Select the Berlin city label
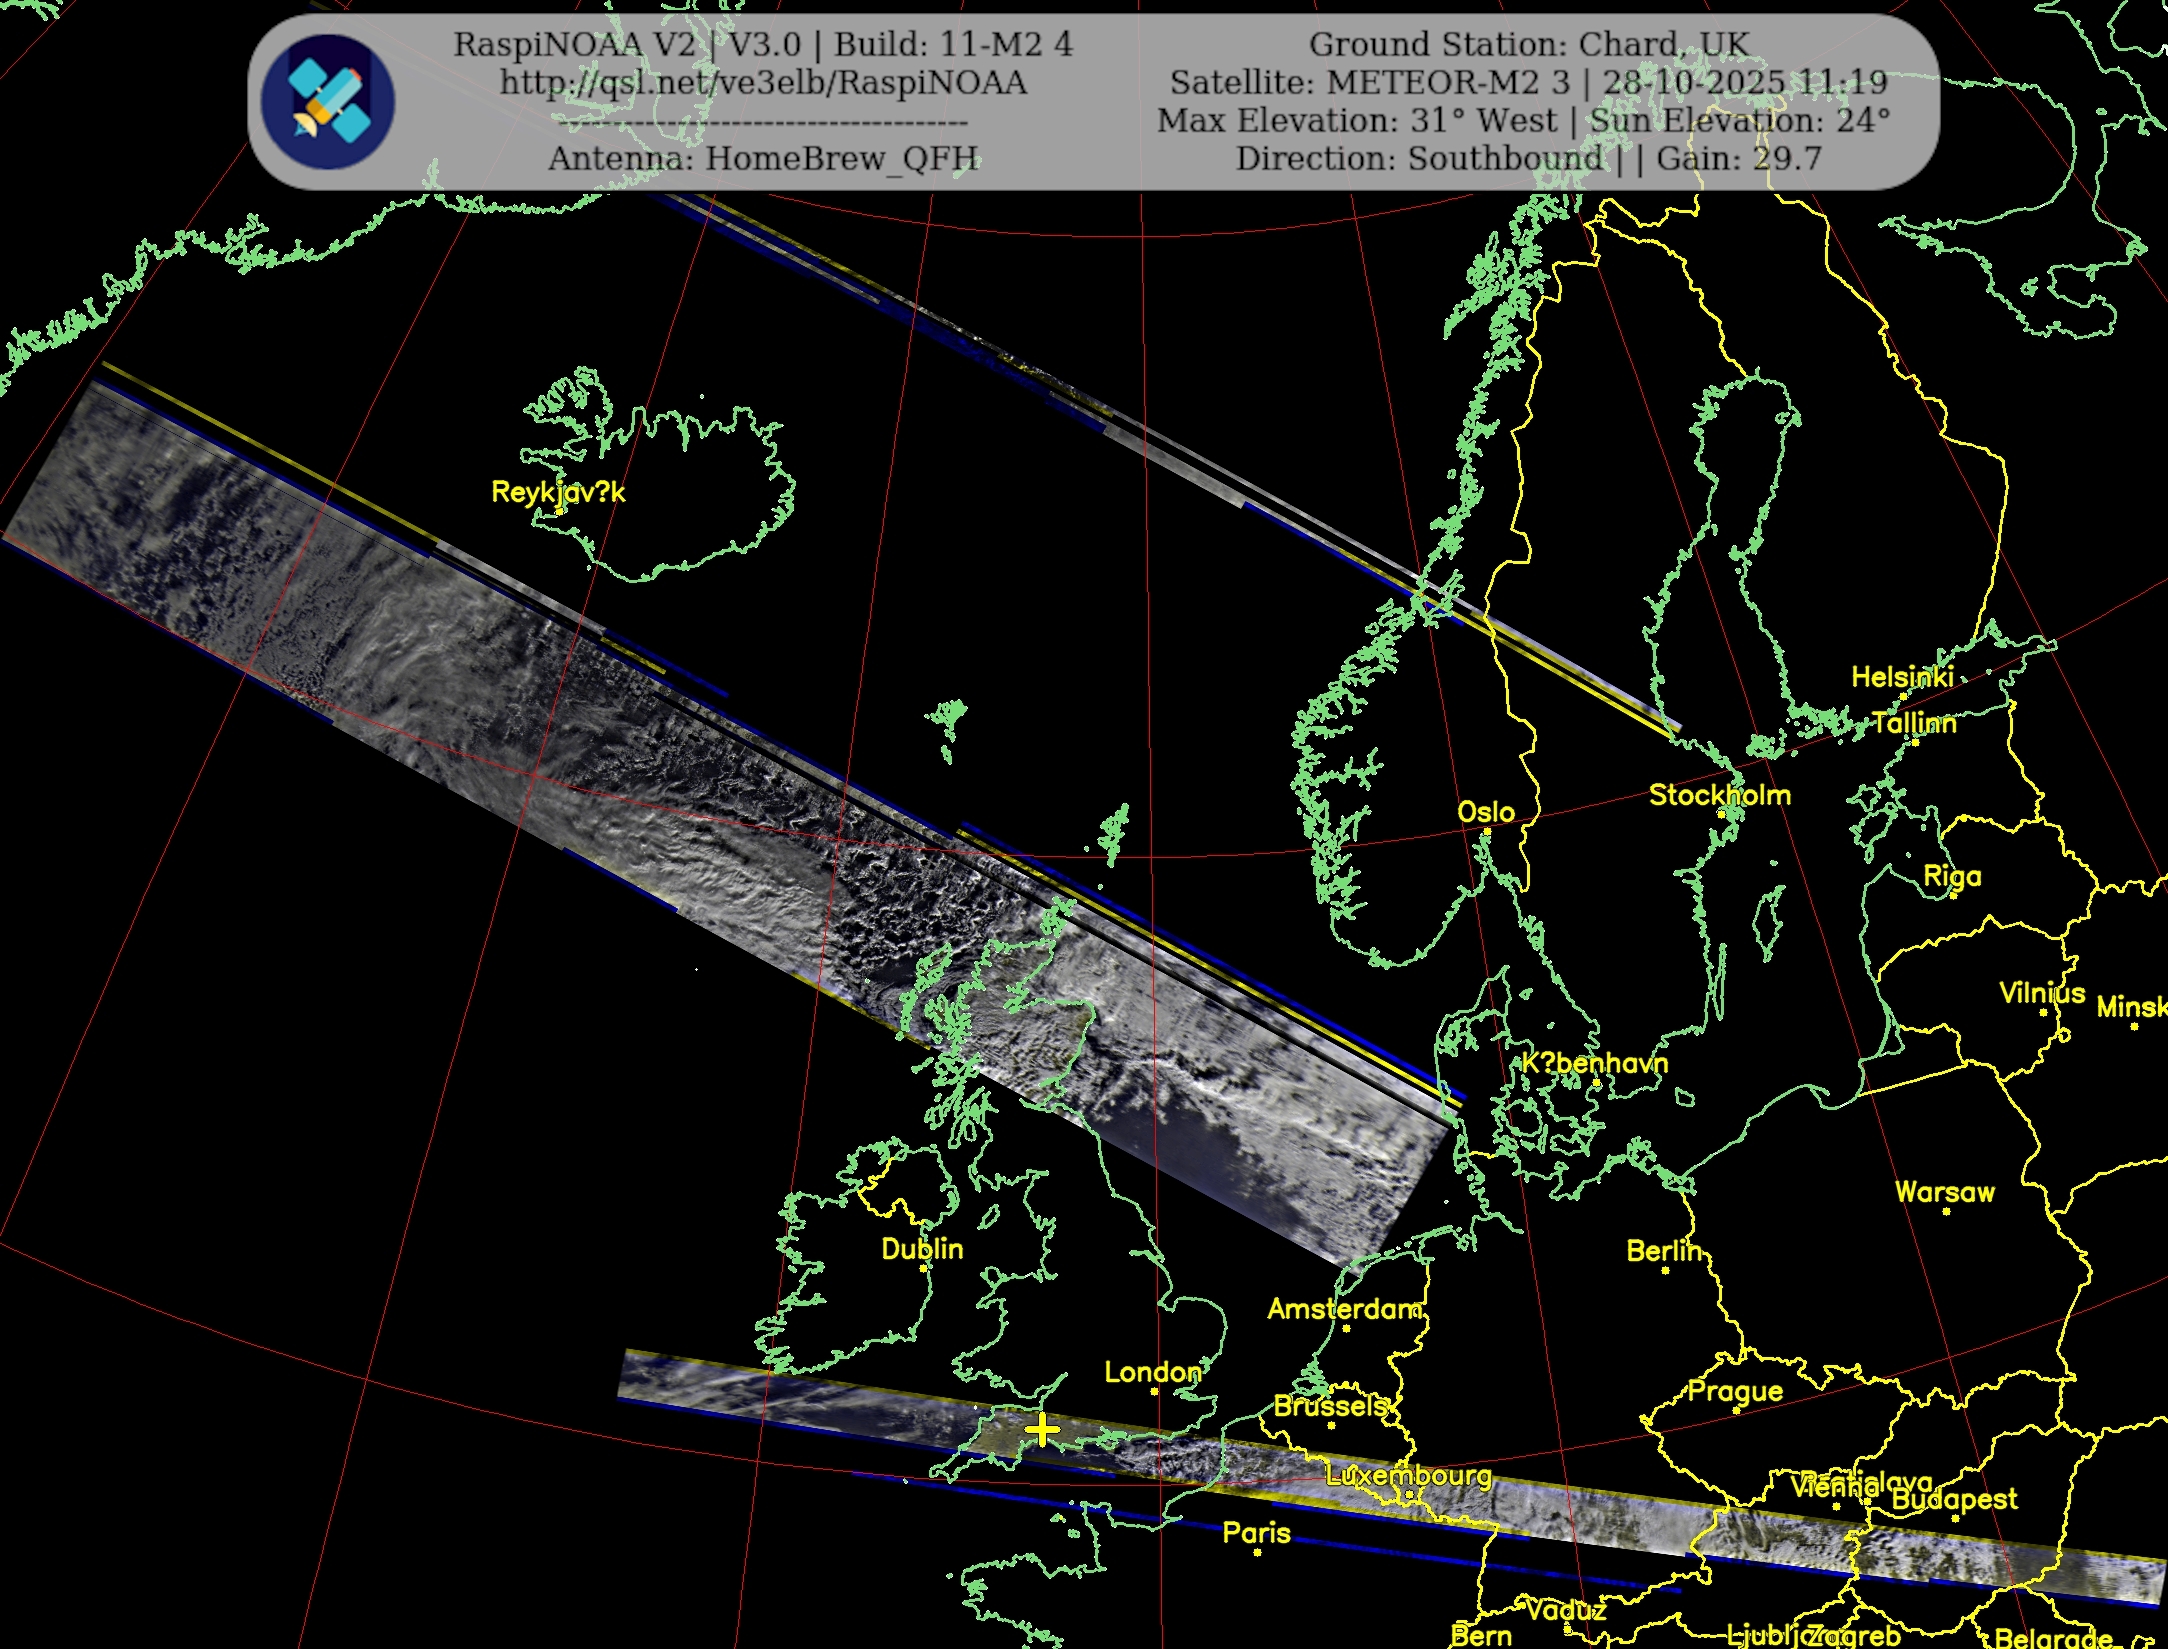The width and height of the screenshot is (2168, 1649). click(1663, 1251)
